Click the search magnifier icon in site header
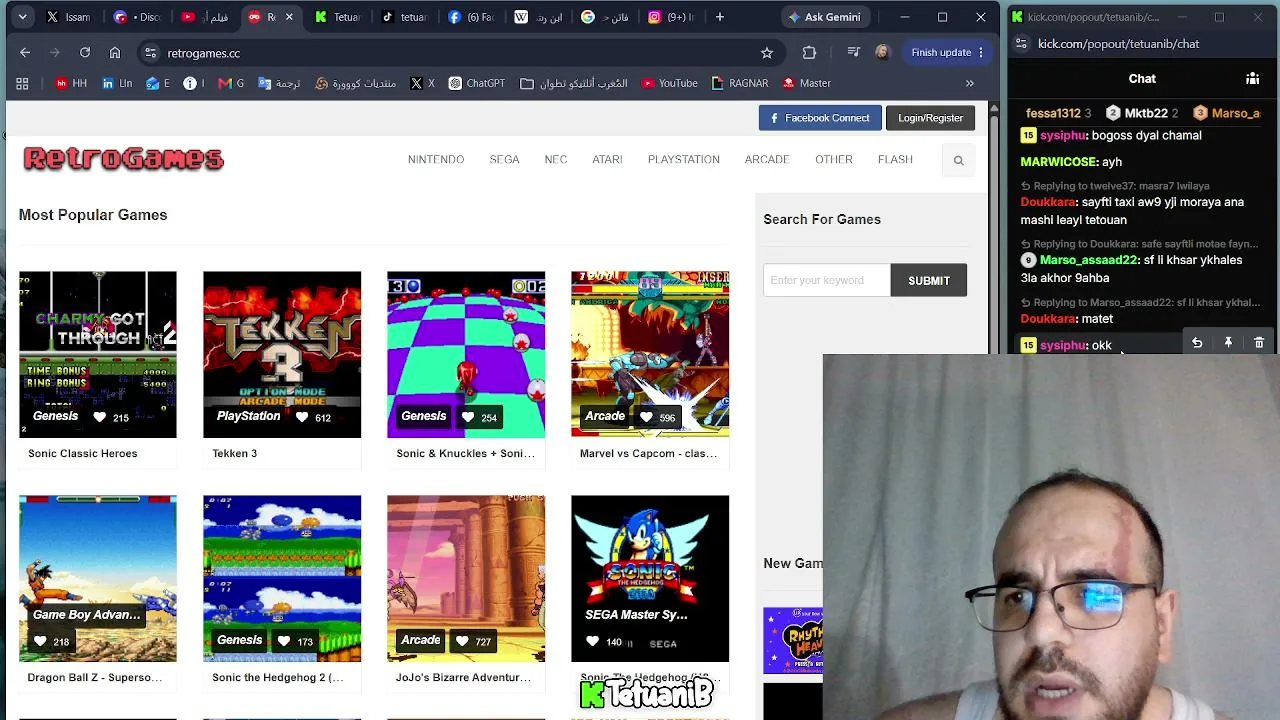The width and height of the screenshot is (1280, 720). 958,160
